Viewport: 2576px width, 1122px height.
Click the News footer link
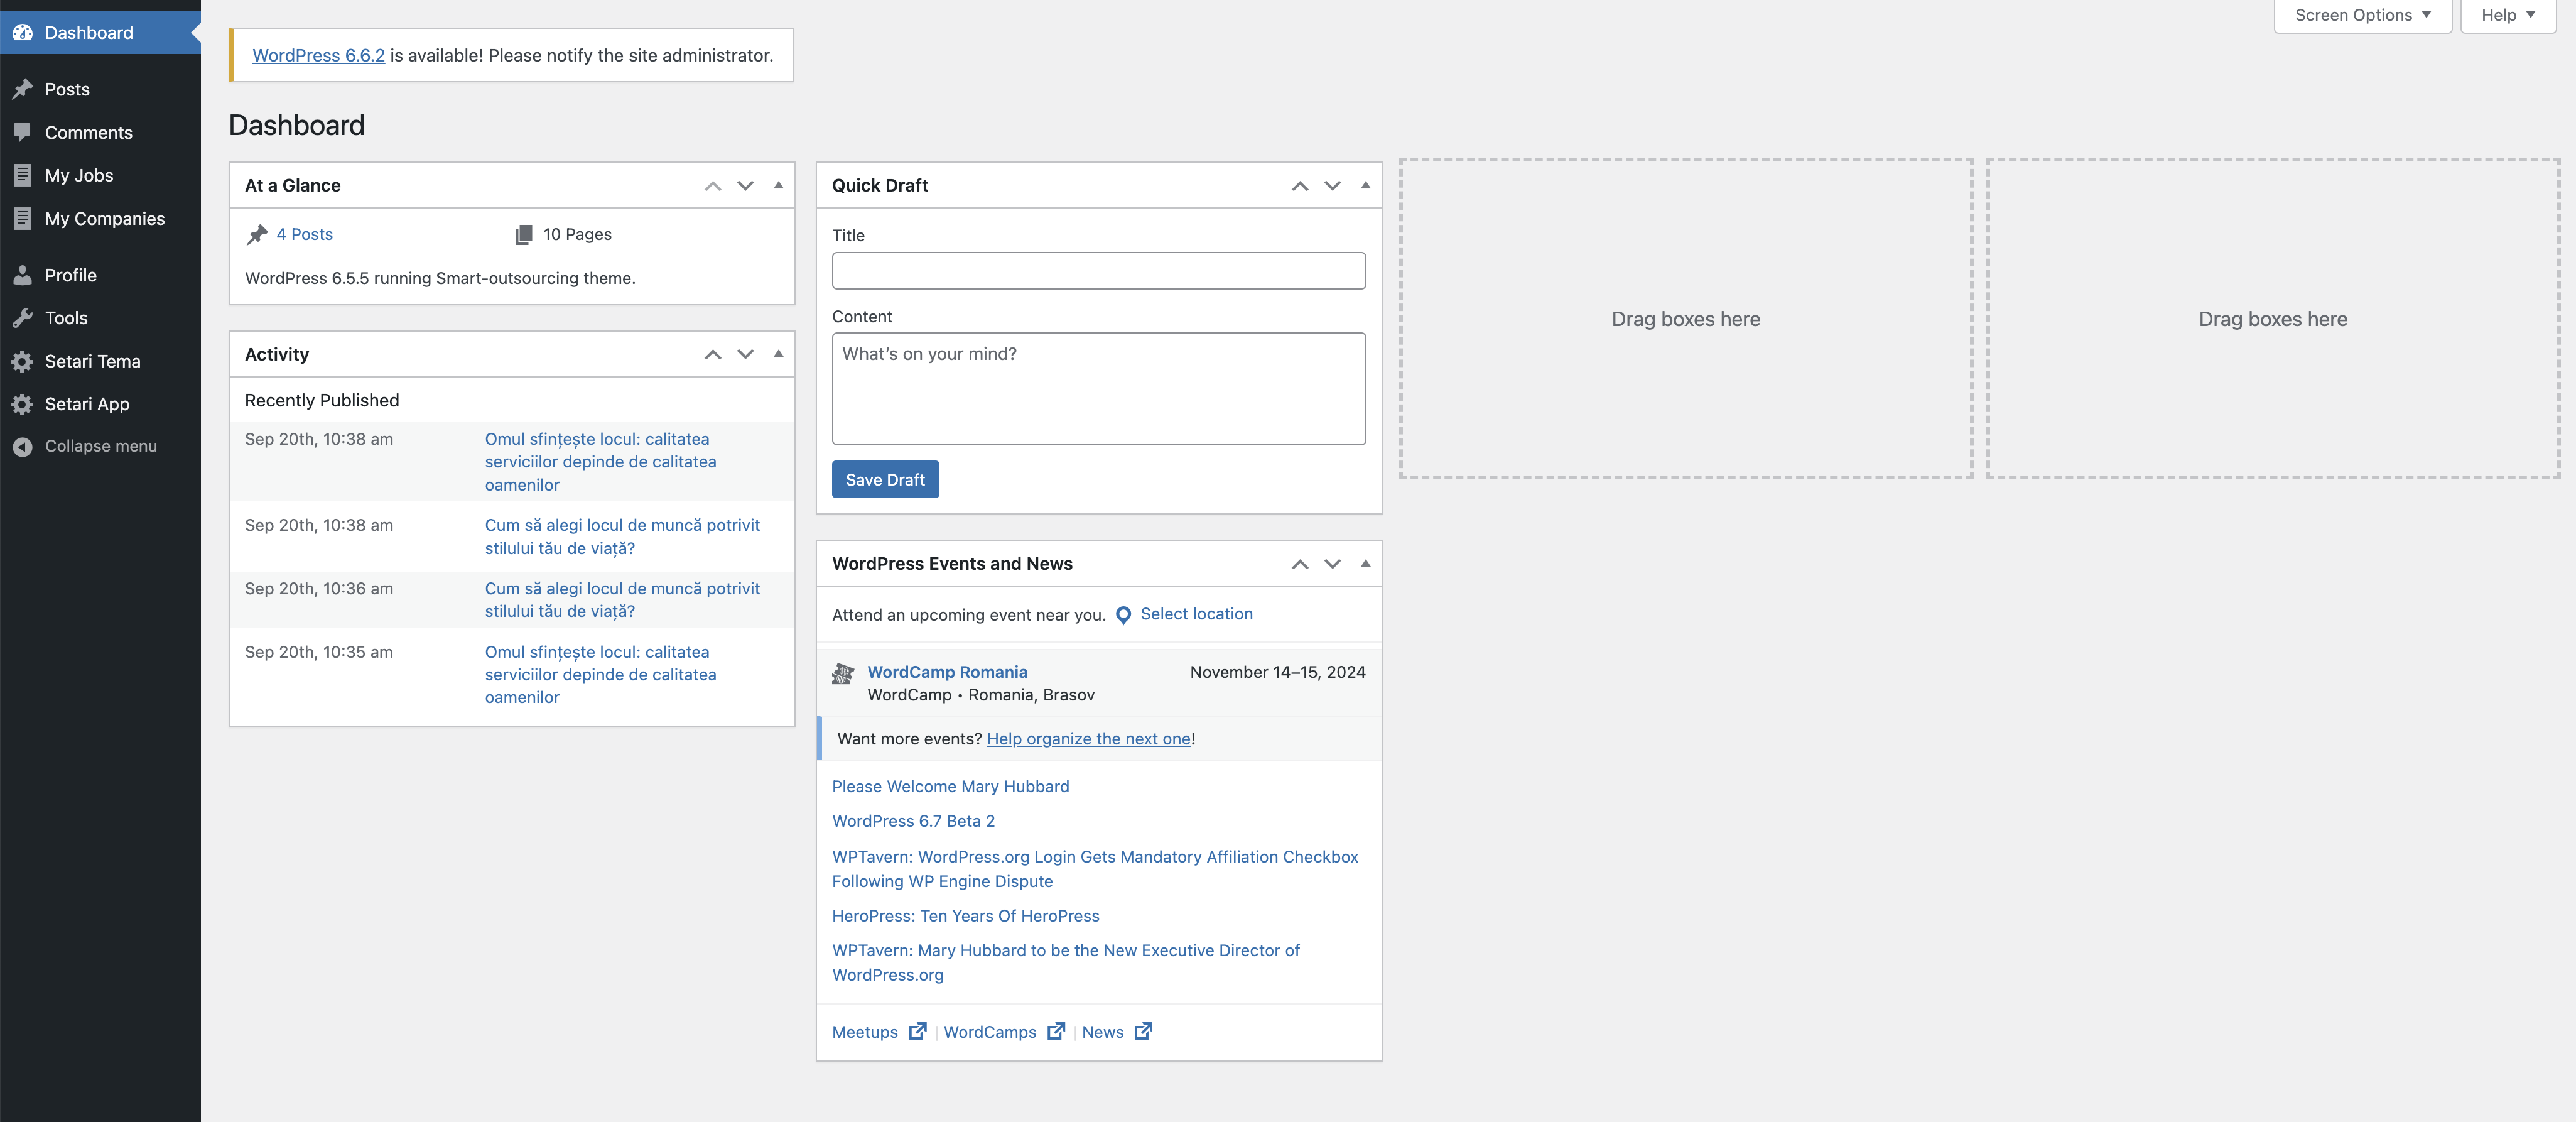point(1102,1032)
